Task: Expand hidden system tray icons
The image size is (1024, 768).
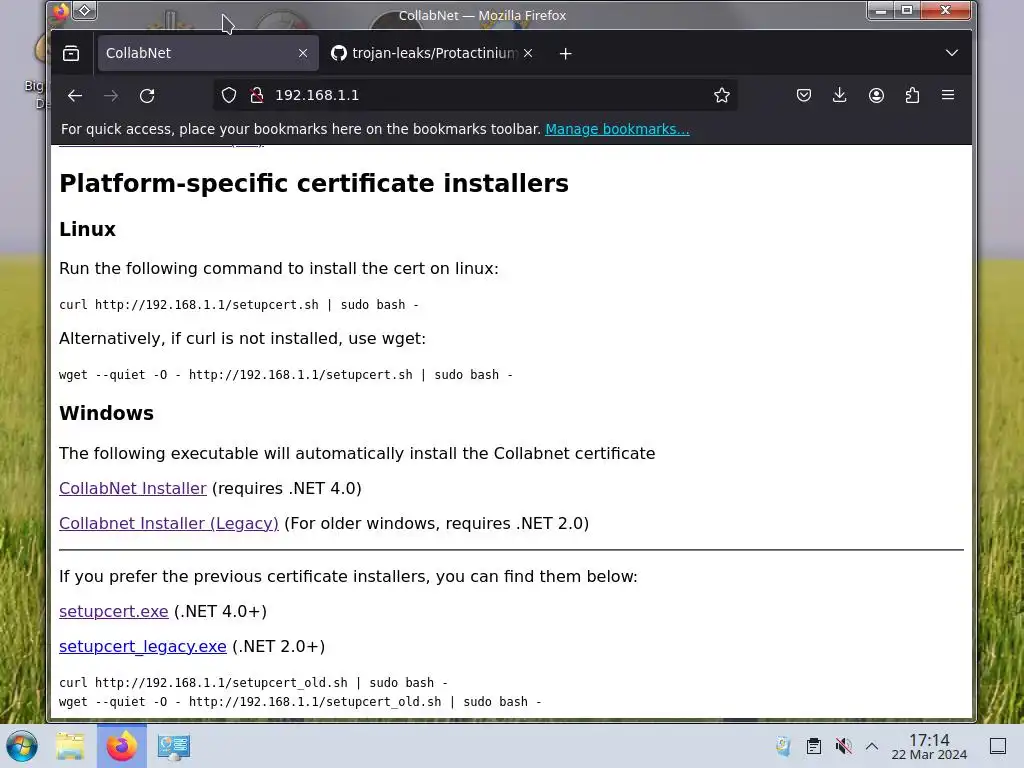Action: point(872,746)
